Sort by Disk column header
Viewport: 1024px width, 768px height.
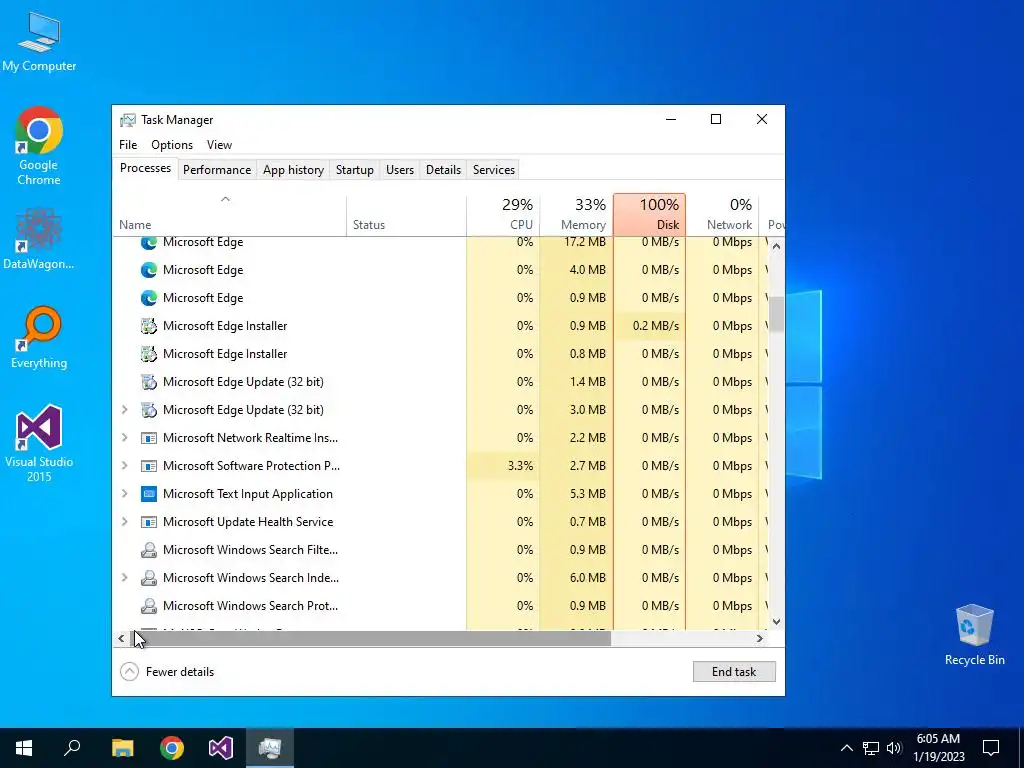pyautogui.click(x=649, y=216)
